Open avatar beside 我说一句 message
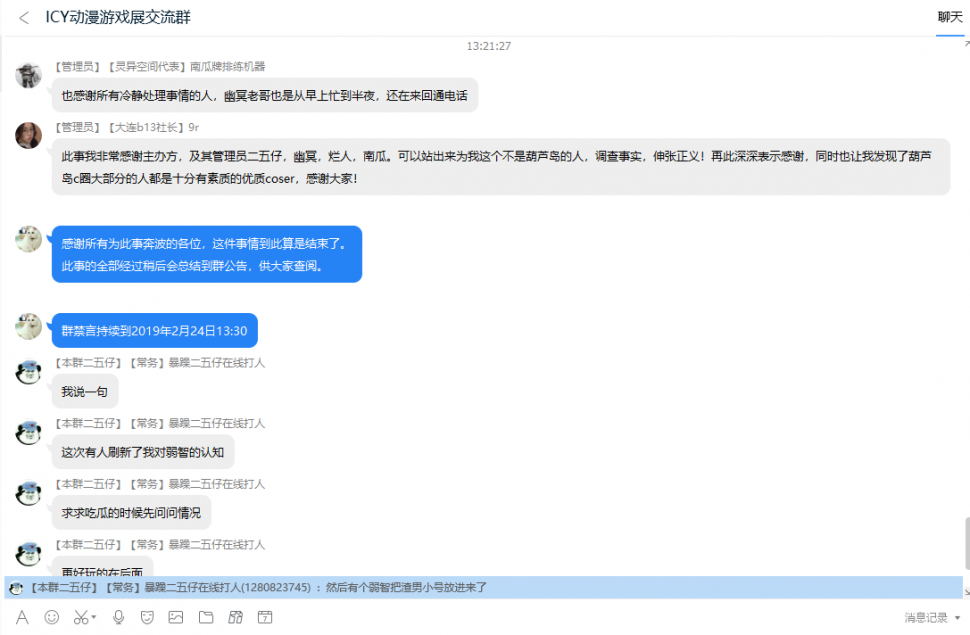The height and width of the screenshot is (635, 970). pyautogui.click(x=28, y=371)
